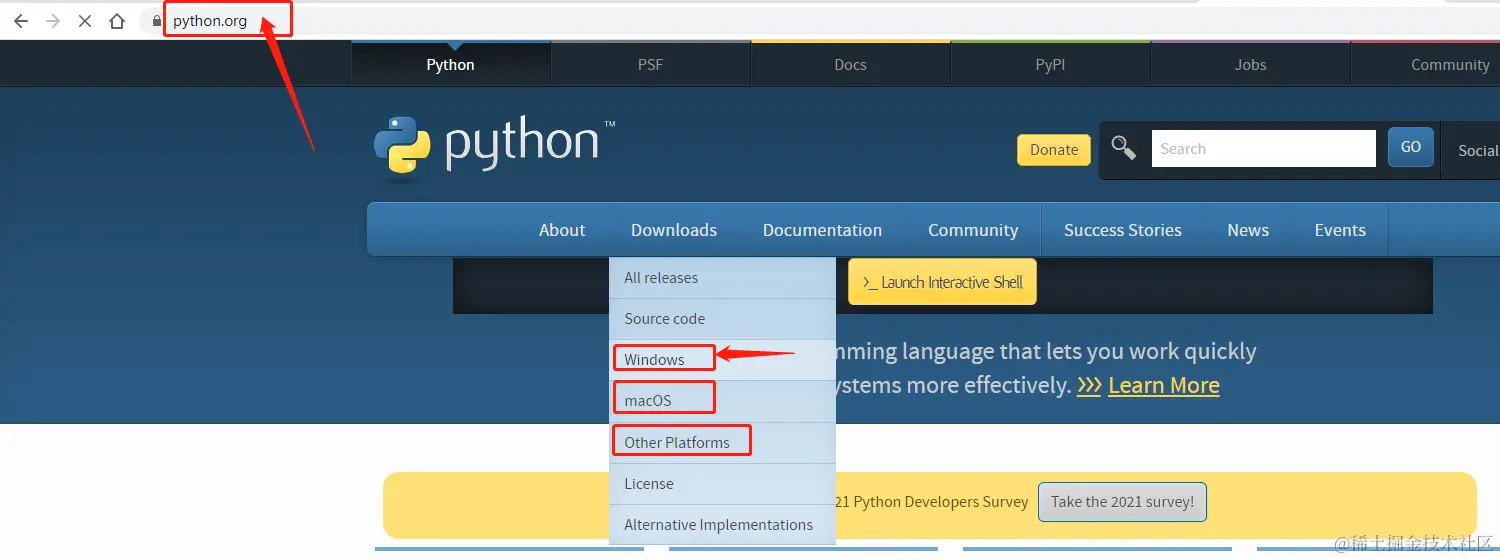The height and width of the screenshot is (560, 1500).
Task: Switch to the Docs top tab
Action: pyautogui.click(x=851, y=64)
